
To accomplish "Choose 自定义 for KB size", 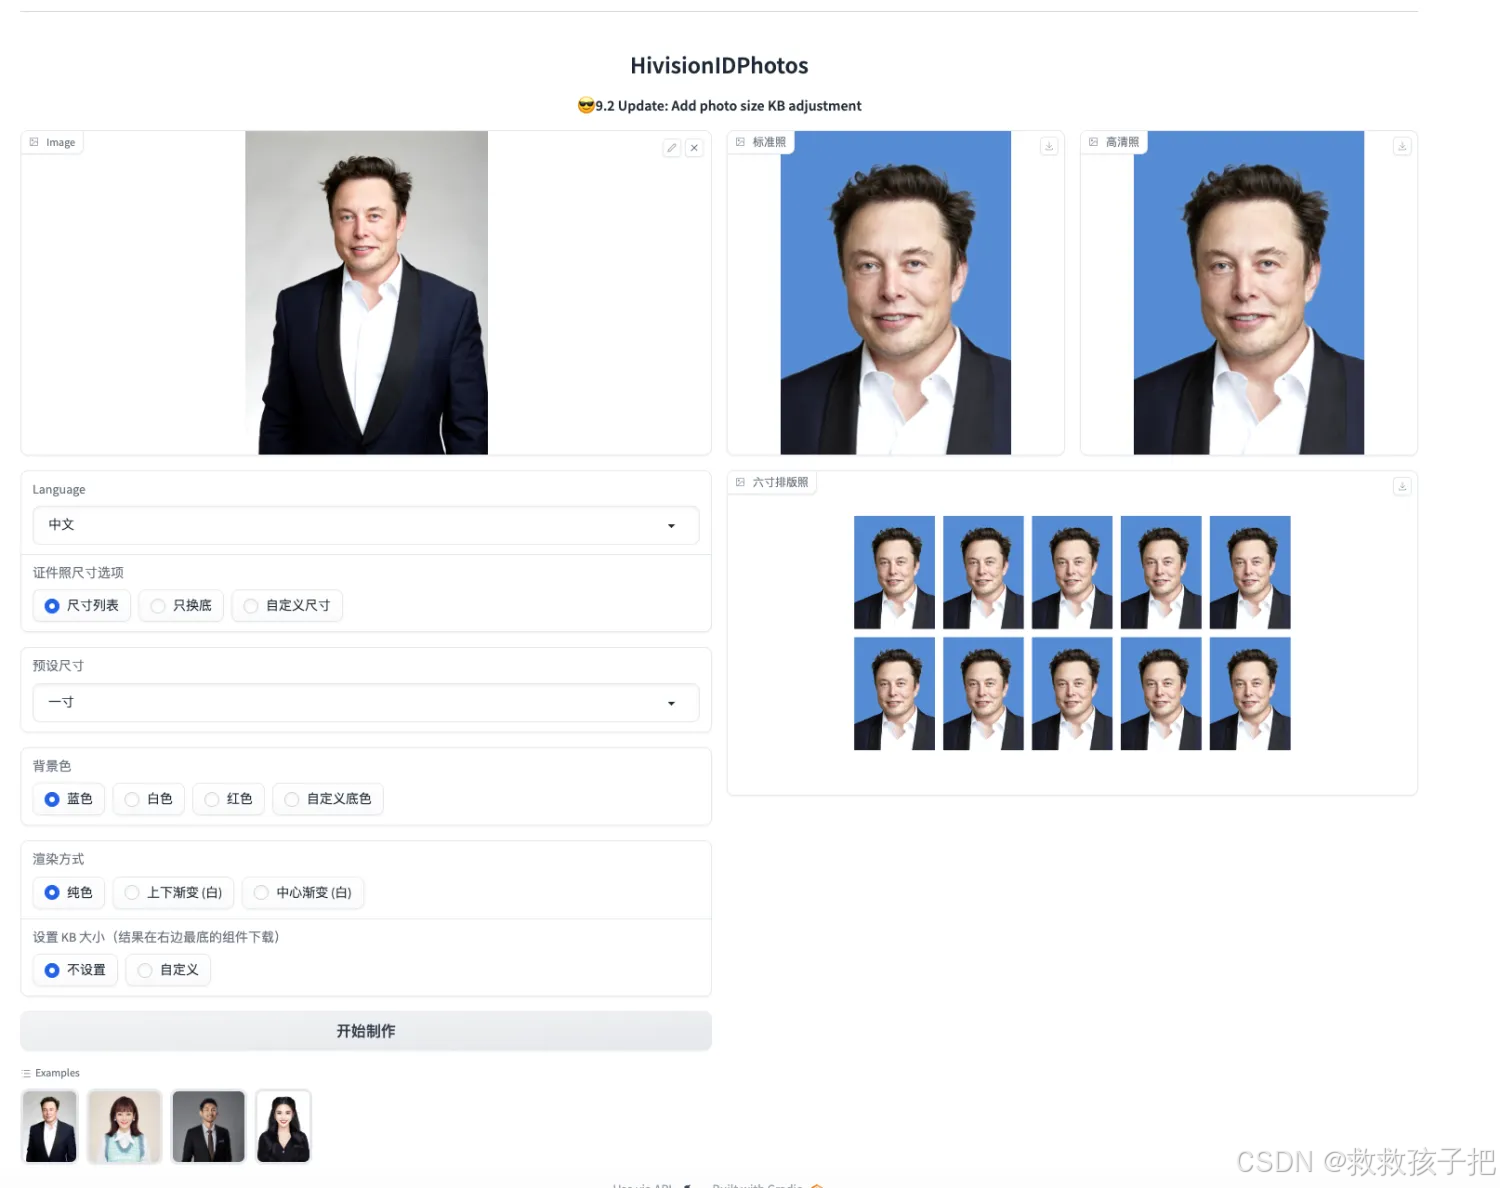I will pyautogui.click(x=168, y=970).
